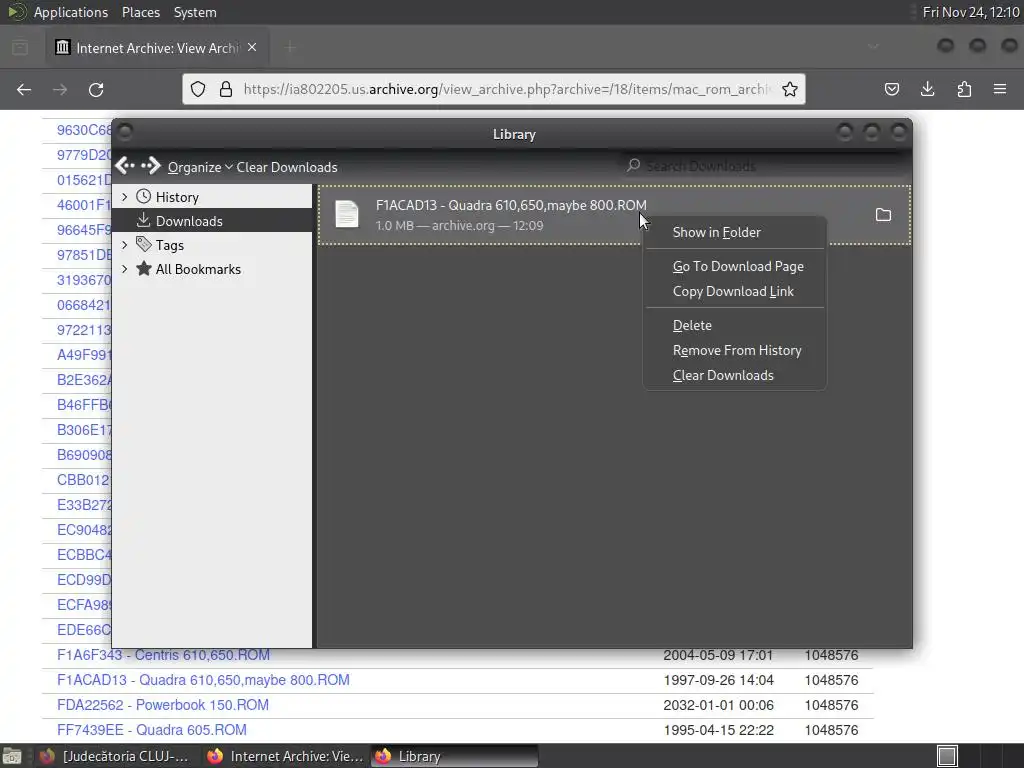Open the Applications menu
The image size is (1024, 768).
(x=71, y=12)
